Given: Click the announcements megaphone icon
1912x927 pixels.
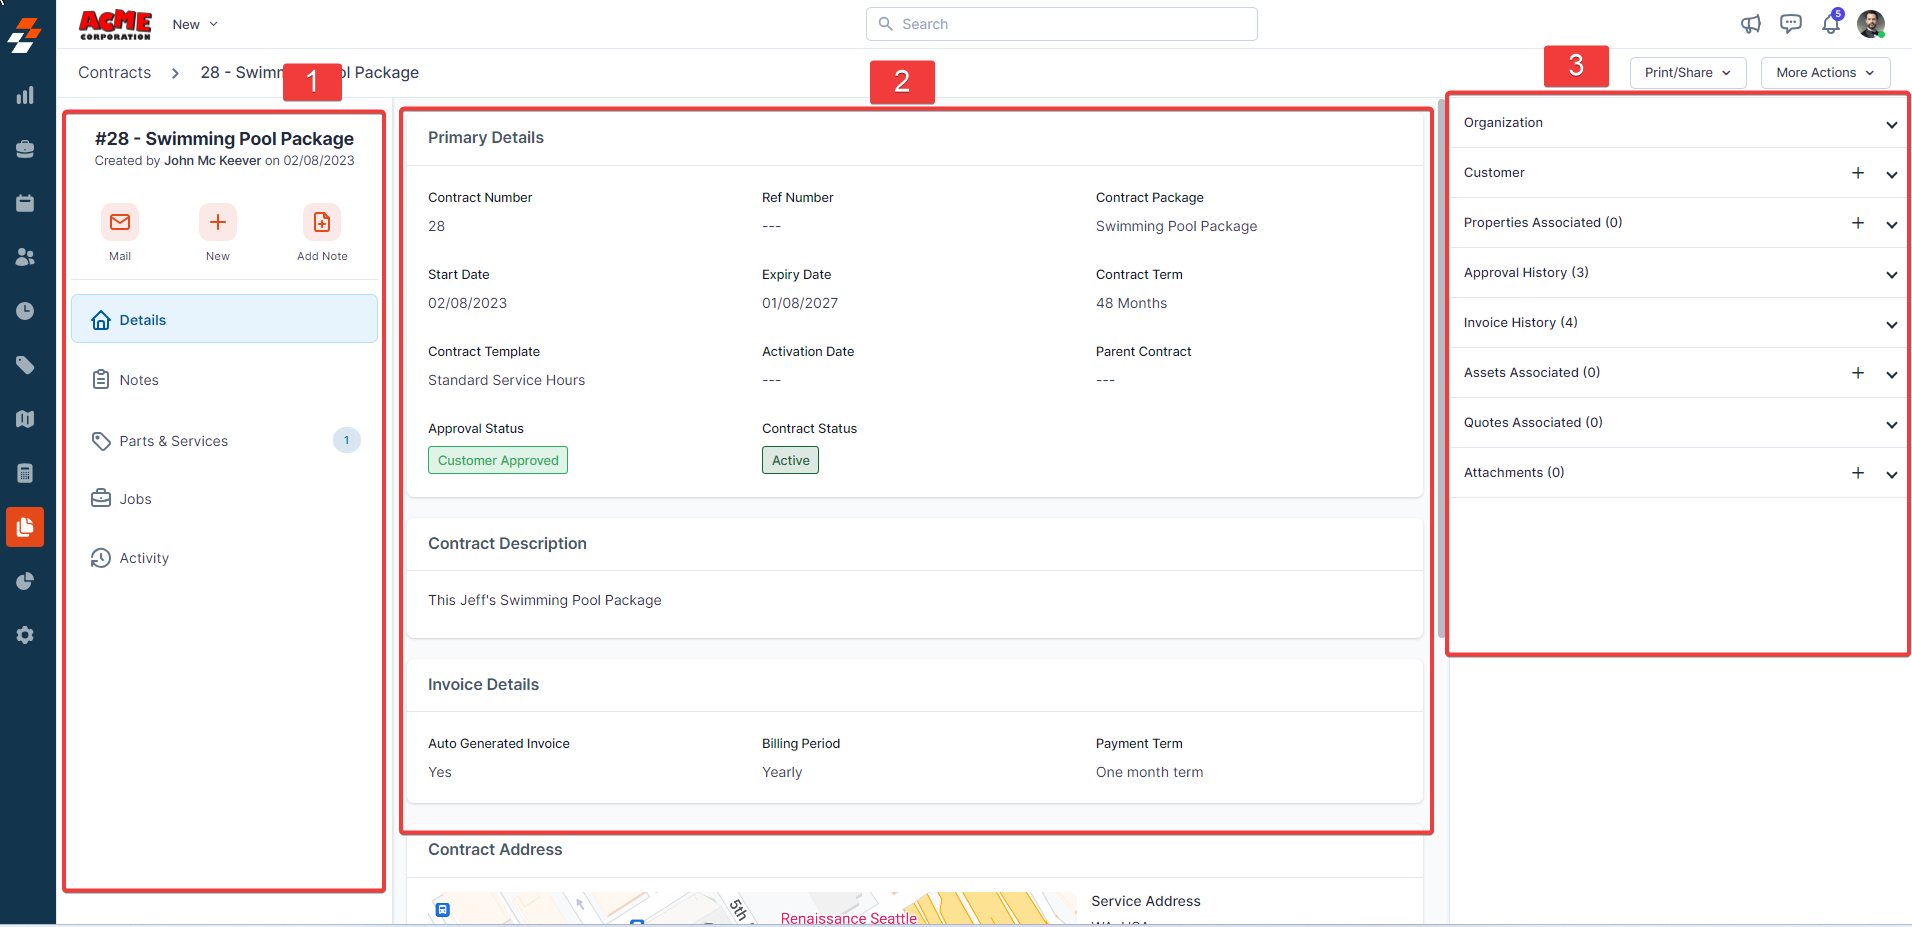Looking at the screenshot, I should [1750, 24].
